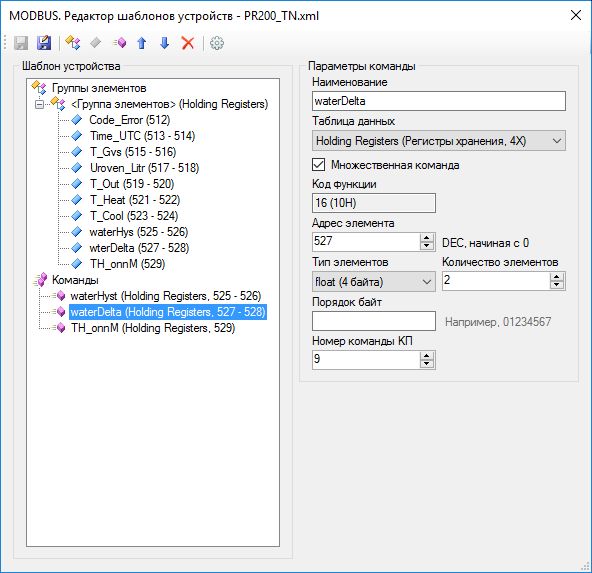The width and height of the screenshot is (592, 573).
Task: Click the waterHys diamond icon
Action: [77, 232]
